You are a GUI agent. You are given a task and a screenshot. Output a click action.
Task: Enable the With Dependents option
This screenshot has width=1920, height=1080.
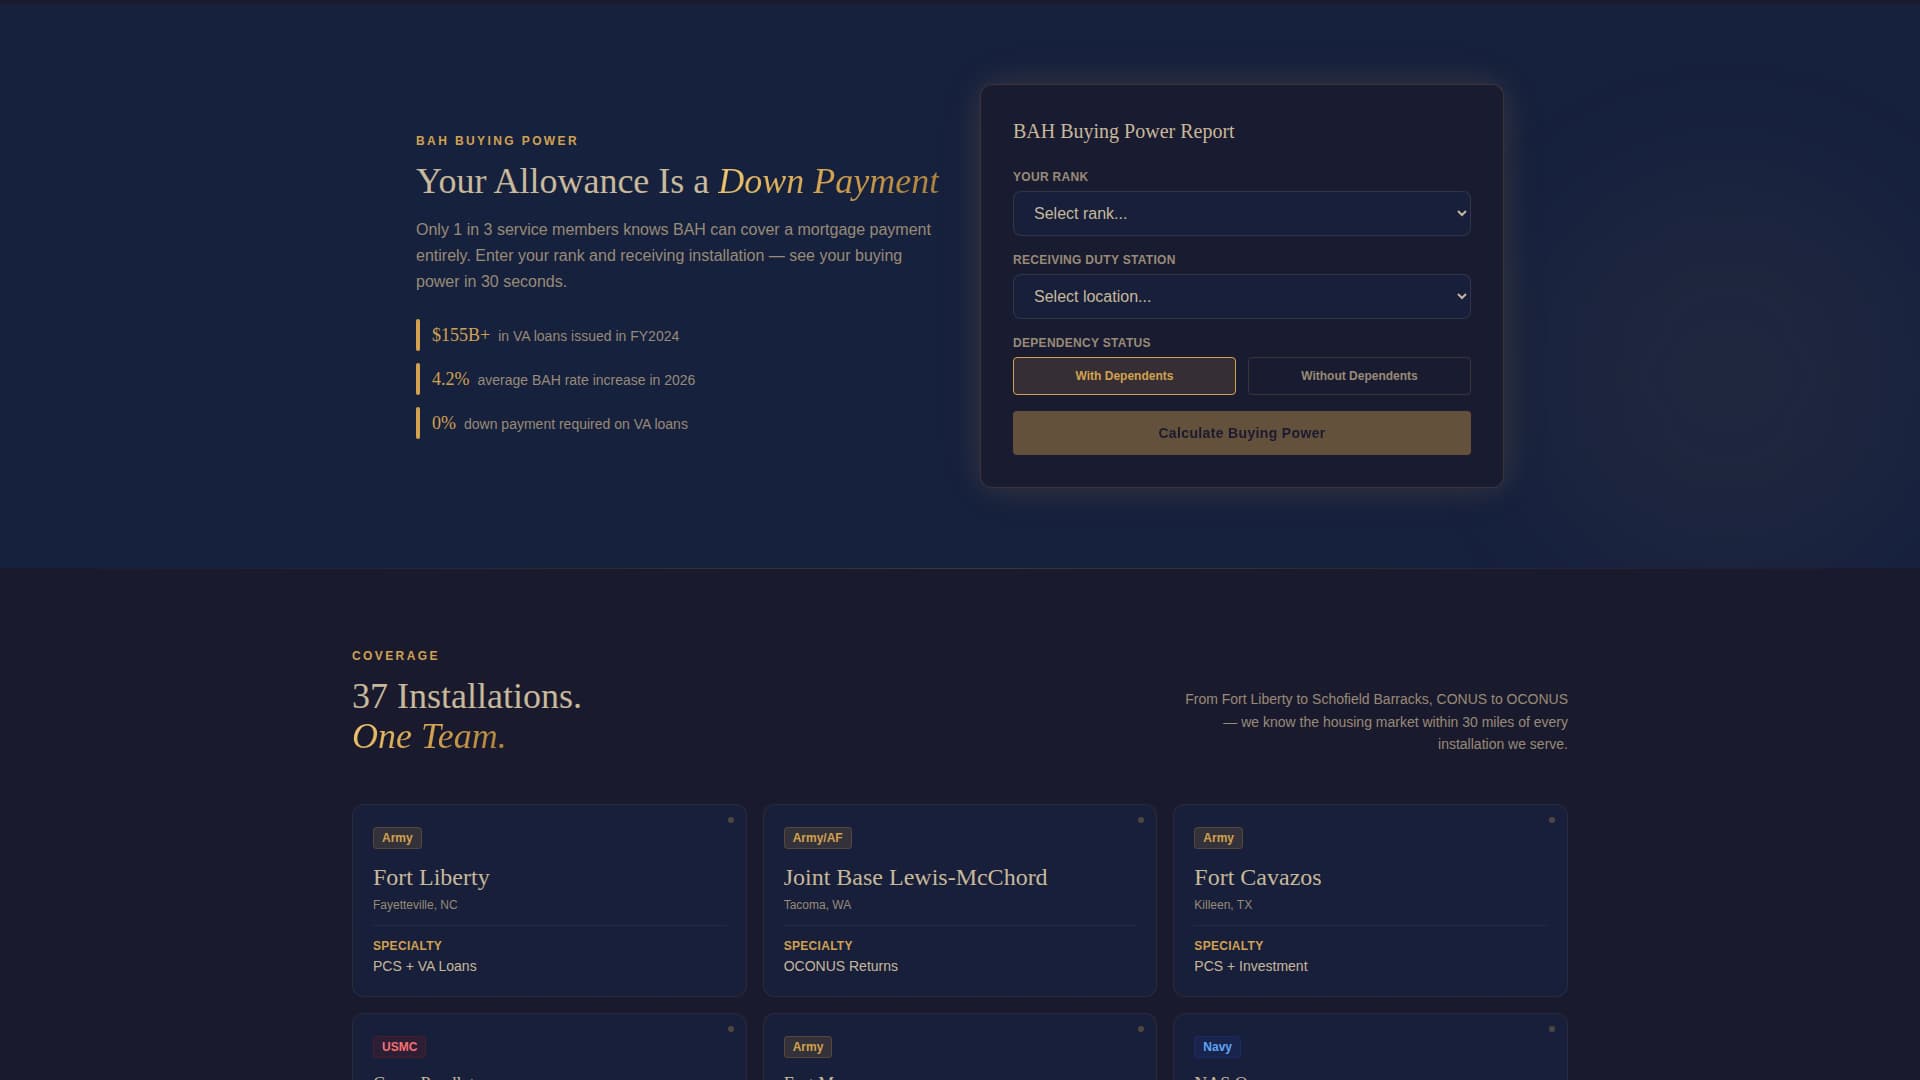point(1124,375)
